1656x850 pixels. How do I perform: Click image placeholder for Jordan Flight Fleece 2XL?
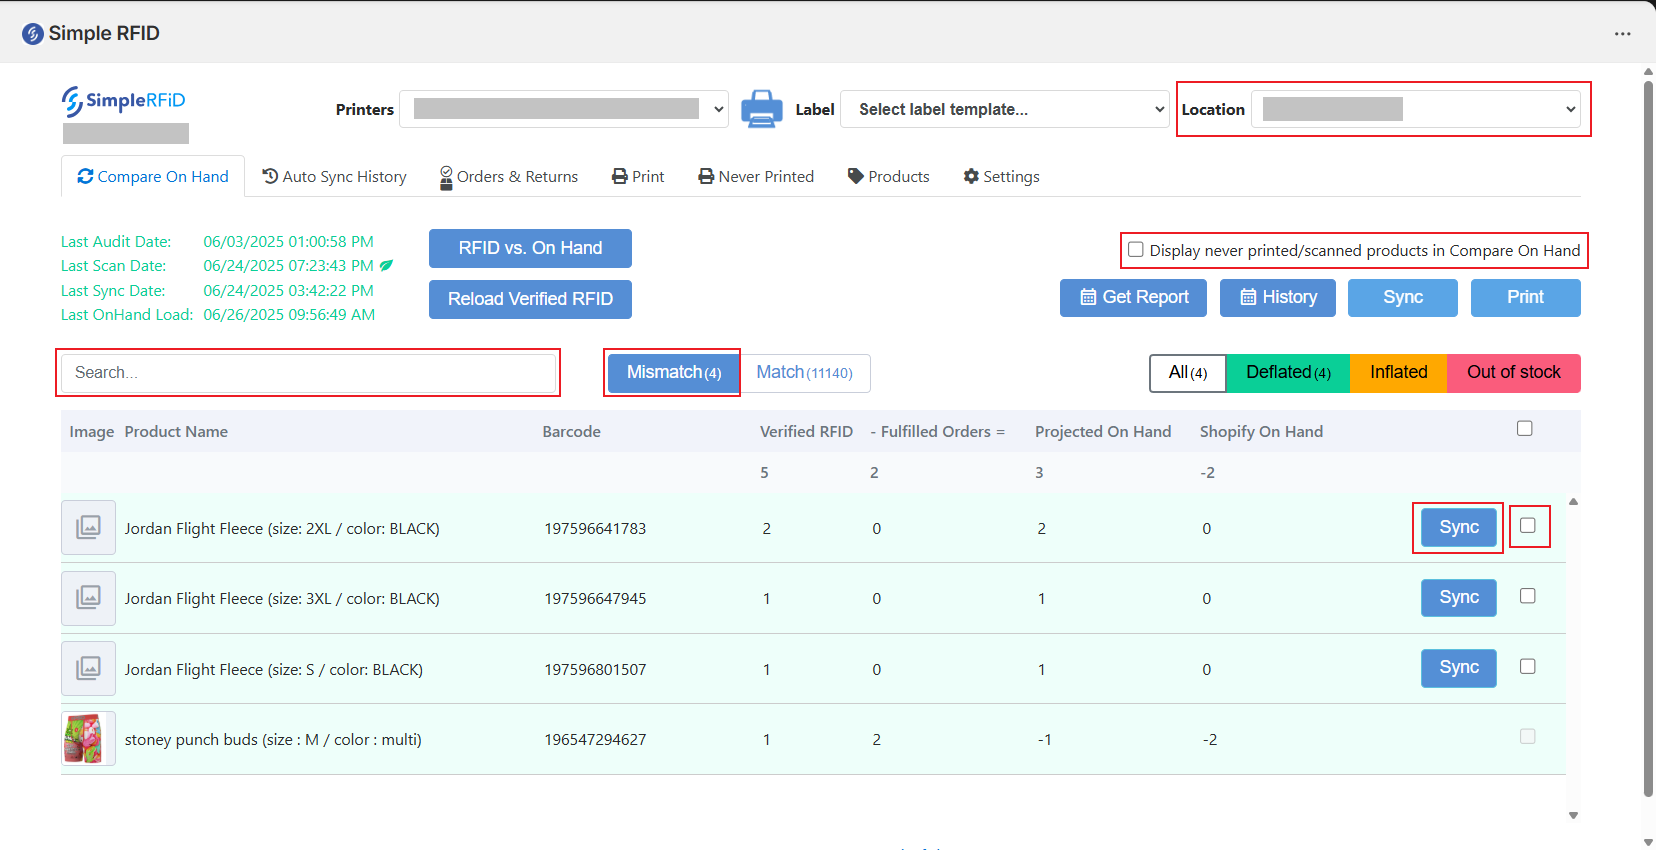[88, 527]
